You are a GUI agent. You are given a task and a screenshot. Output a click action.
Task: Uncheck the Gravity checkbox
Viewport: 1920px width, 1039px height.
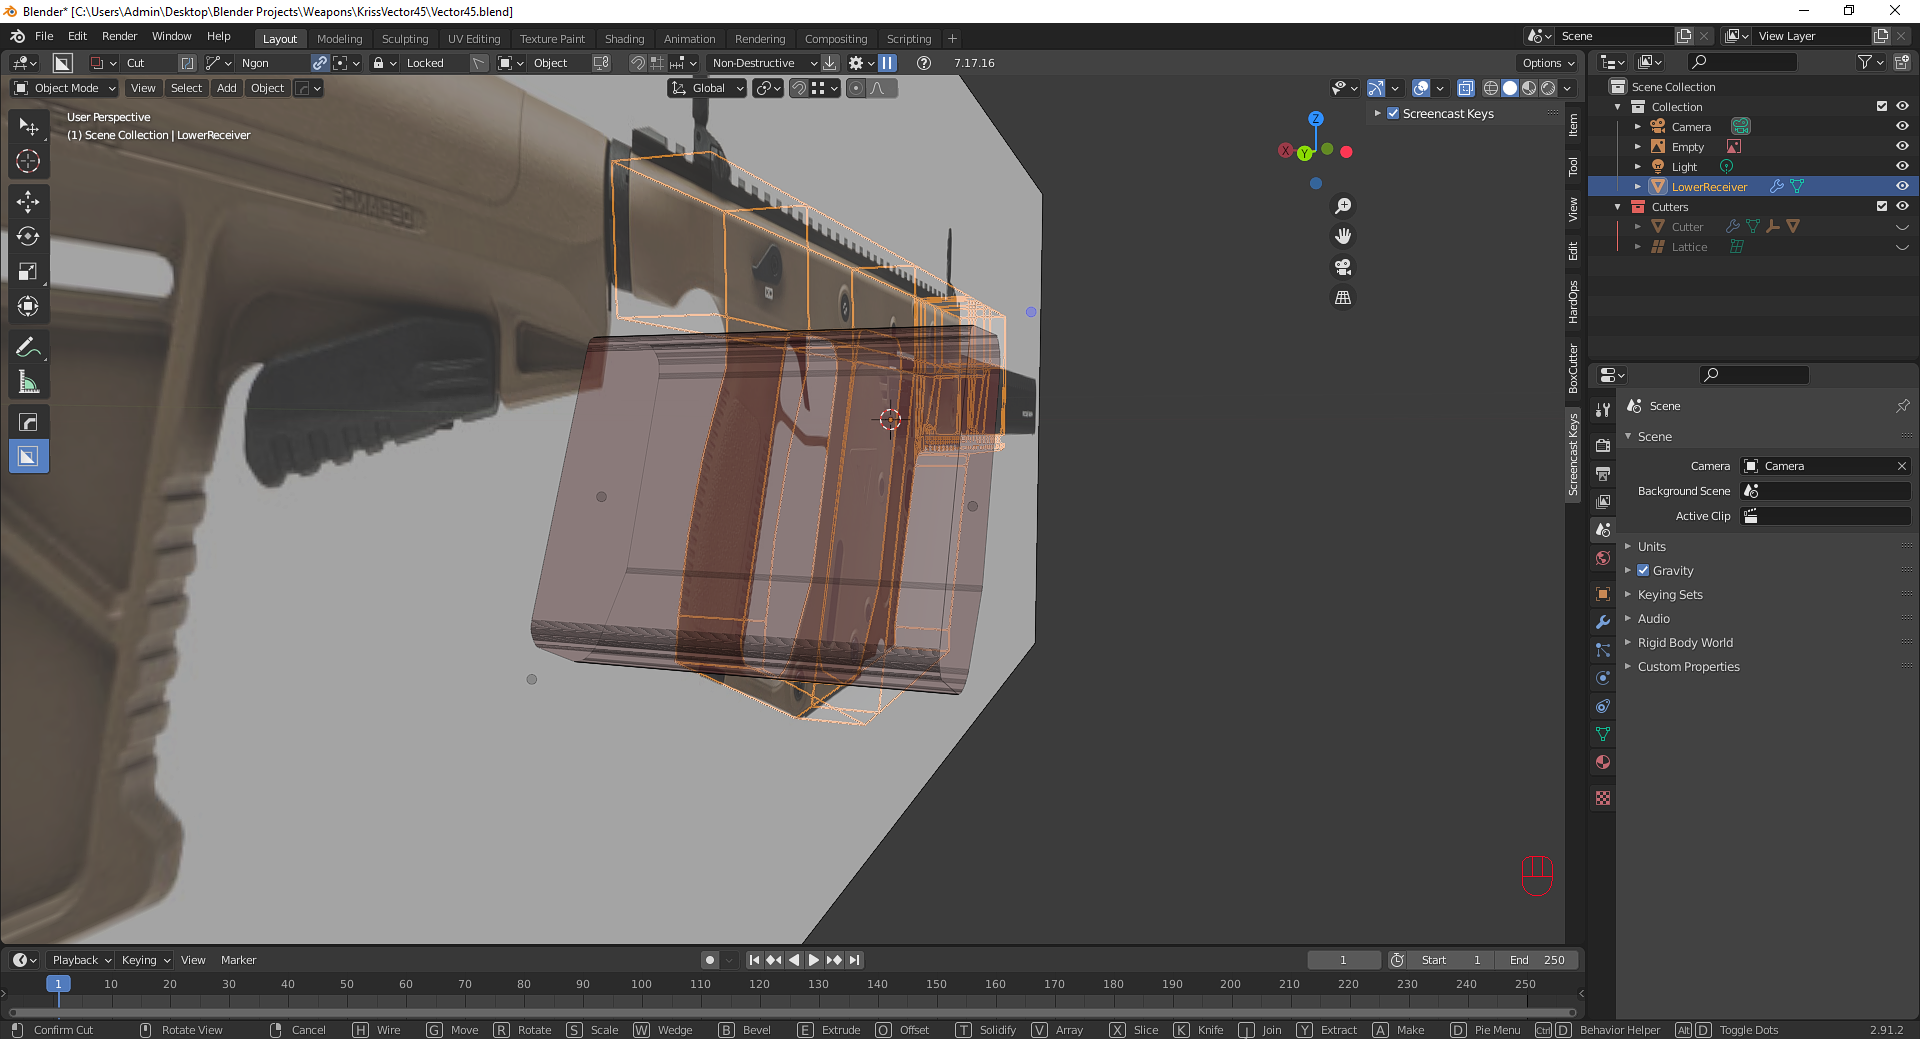coord(1643,571)
